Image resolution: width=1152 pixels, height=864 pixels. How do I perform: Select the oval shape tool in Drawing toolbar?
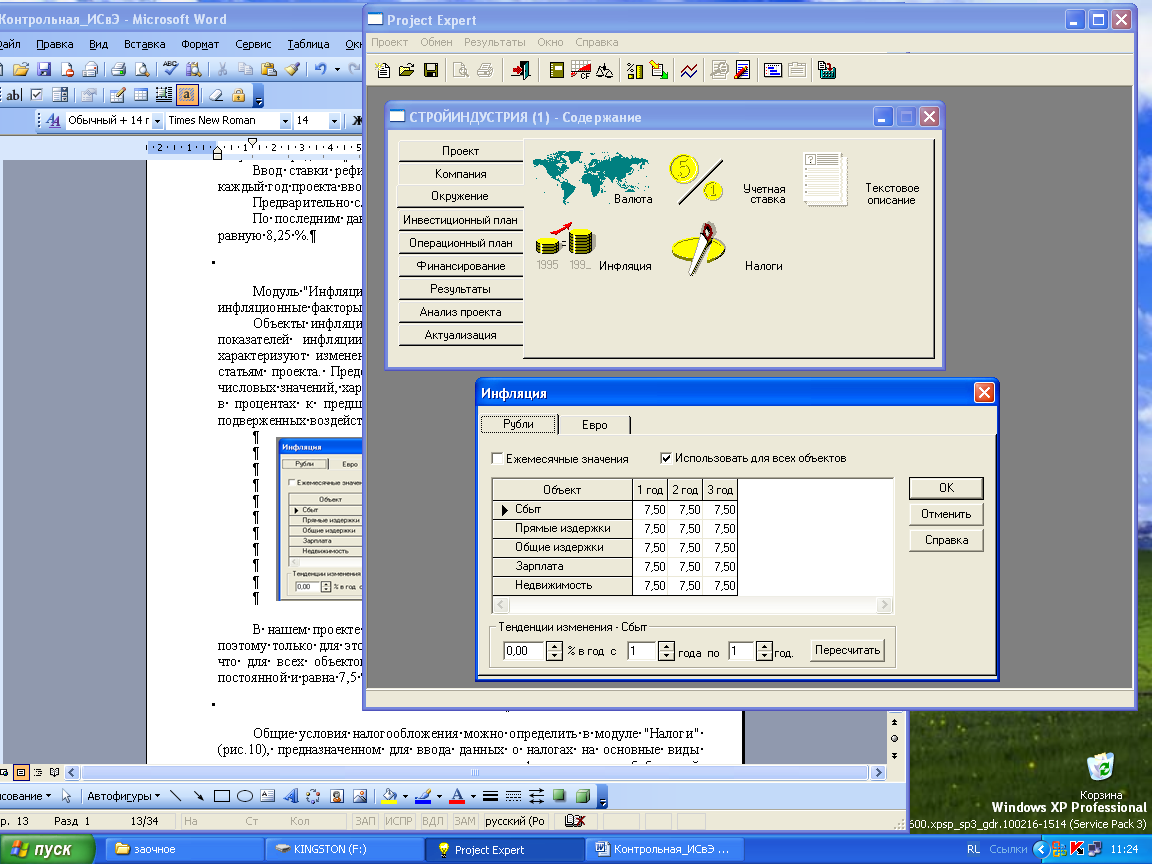tap(245, 796)
